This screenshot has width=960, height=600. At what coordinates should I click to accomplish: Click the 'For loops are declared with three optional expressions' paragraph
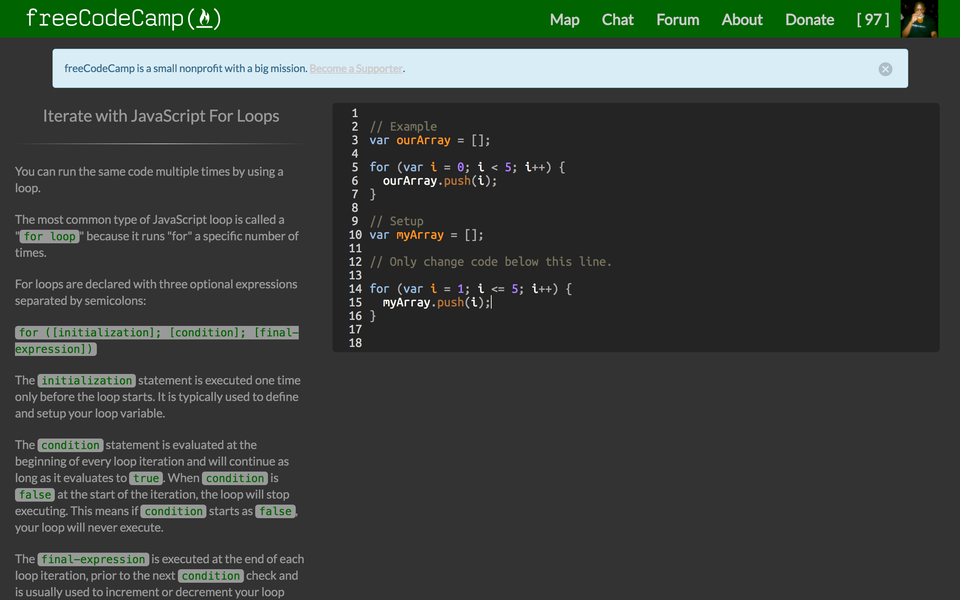[x=156, y=292]
